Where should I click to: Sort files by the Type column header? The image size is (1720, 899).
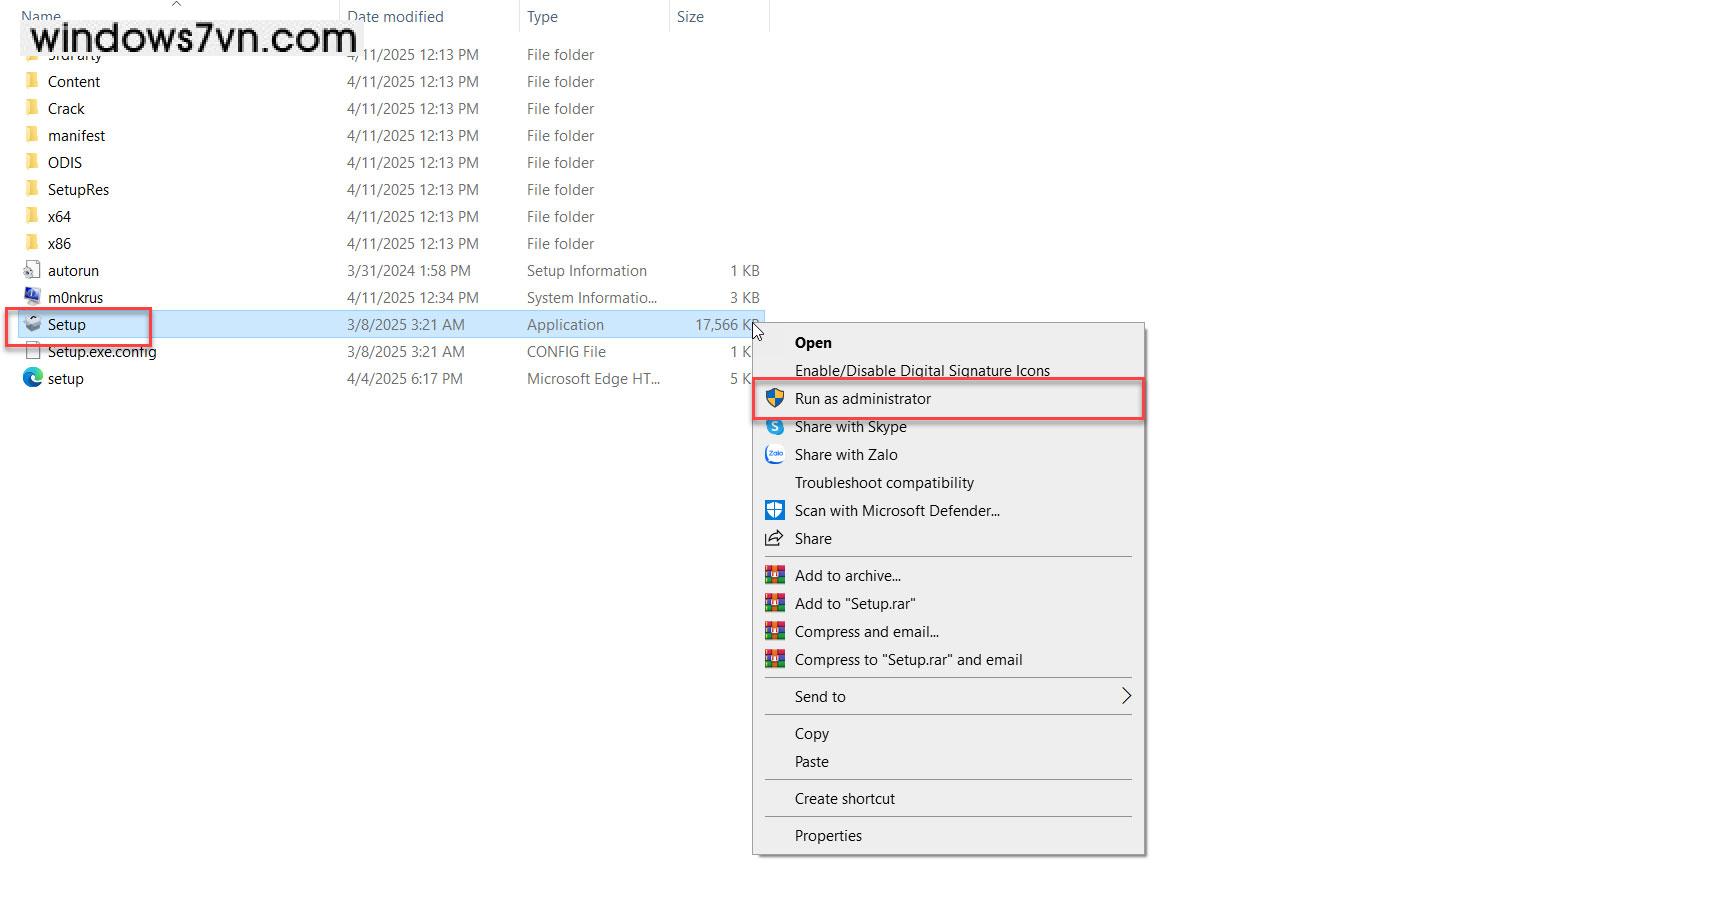542,17
